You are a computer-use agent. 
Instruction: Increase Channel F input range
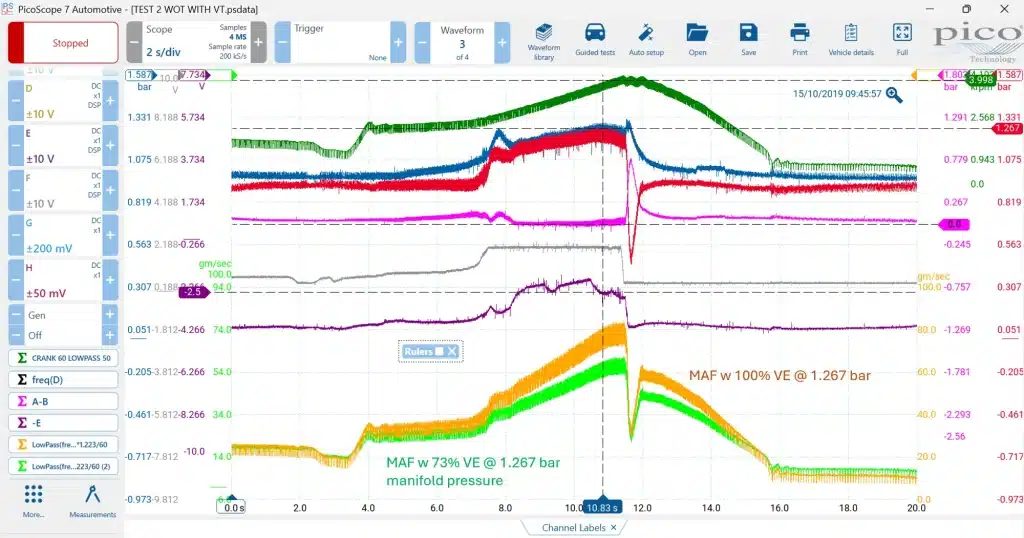pos(110,191)
